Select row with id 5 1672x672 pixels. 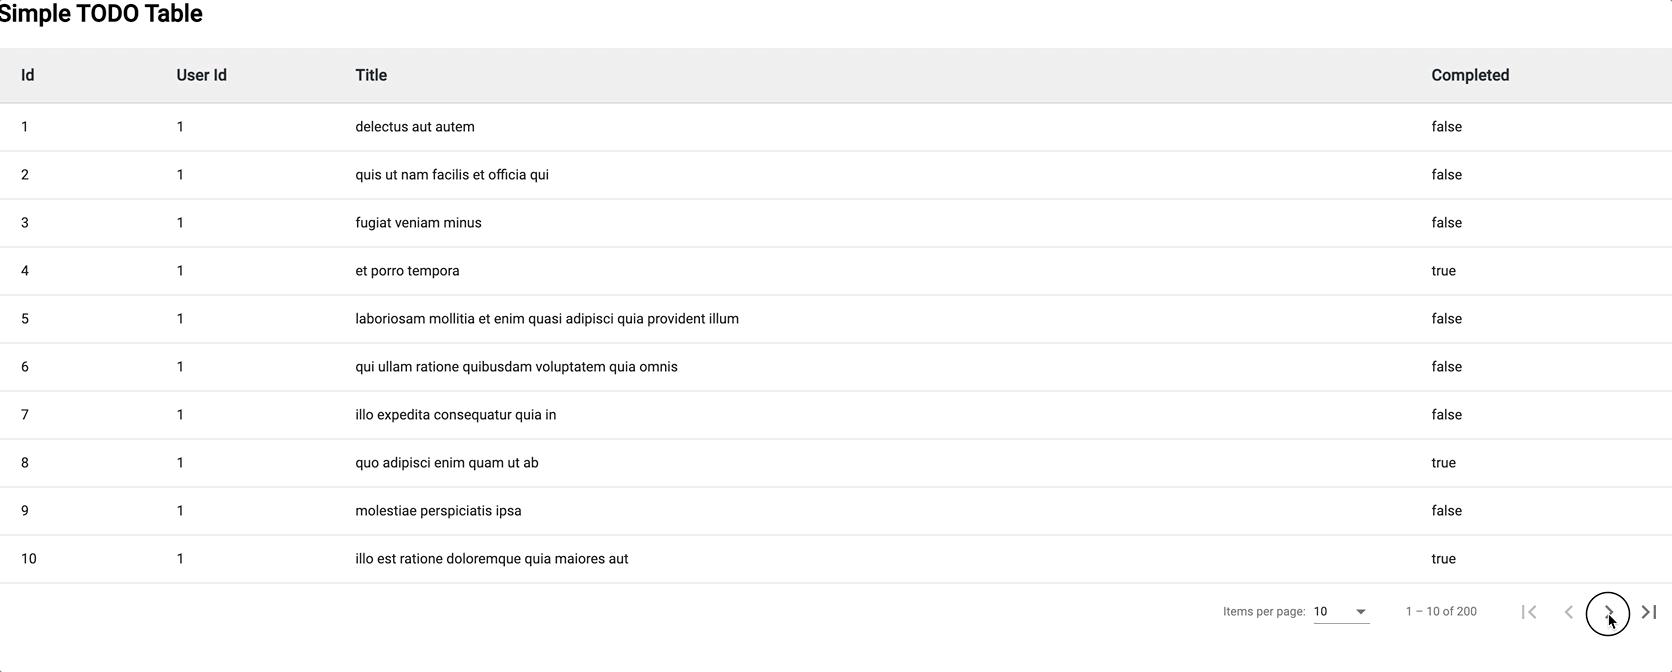pos(547,318)
